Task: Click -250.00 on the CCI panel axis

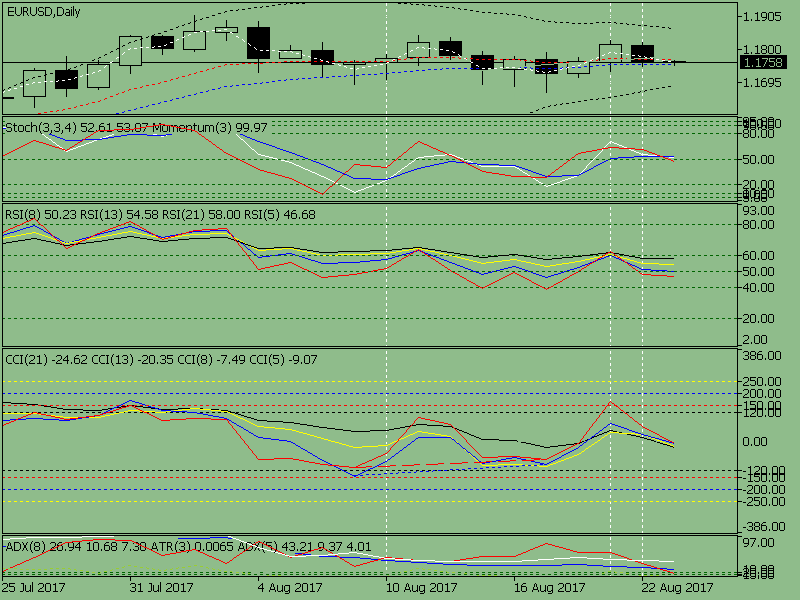Action: point(762,502)
